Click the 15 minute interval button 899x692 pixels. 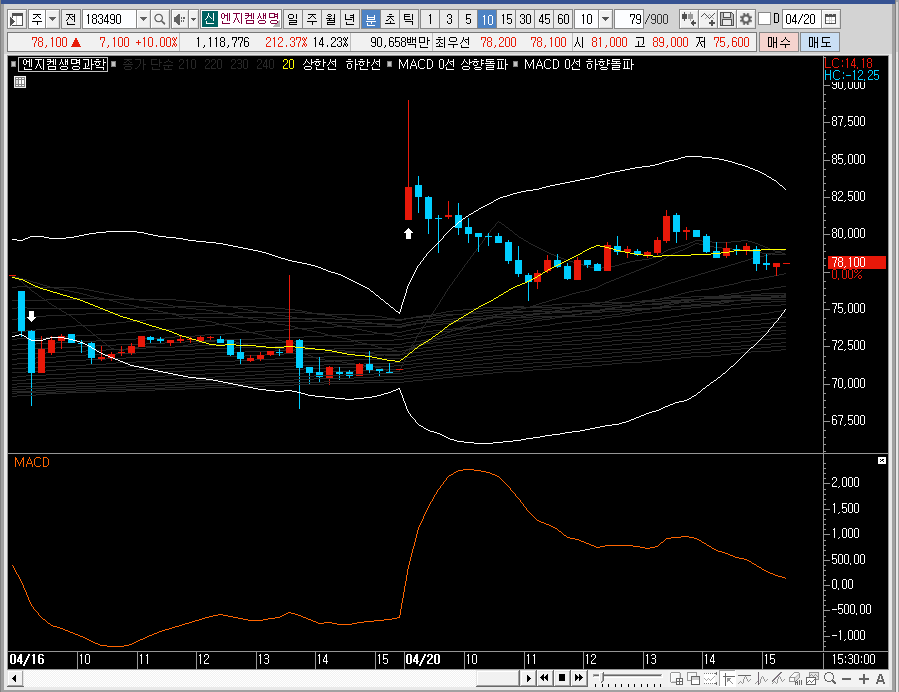(x=506, y=19)
